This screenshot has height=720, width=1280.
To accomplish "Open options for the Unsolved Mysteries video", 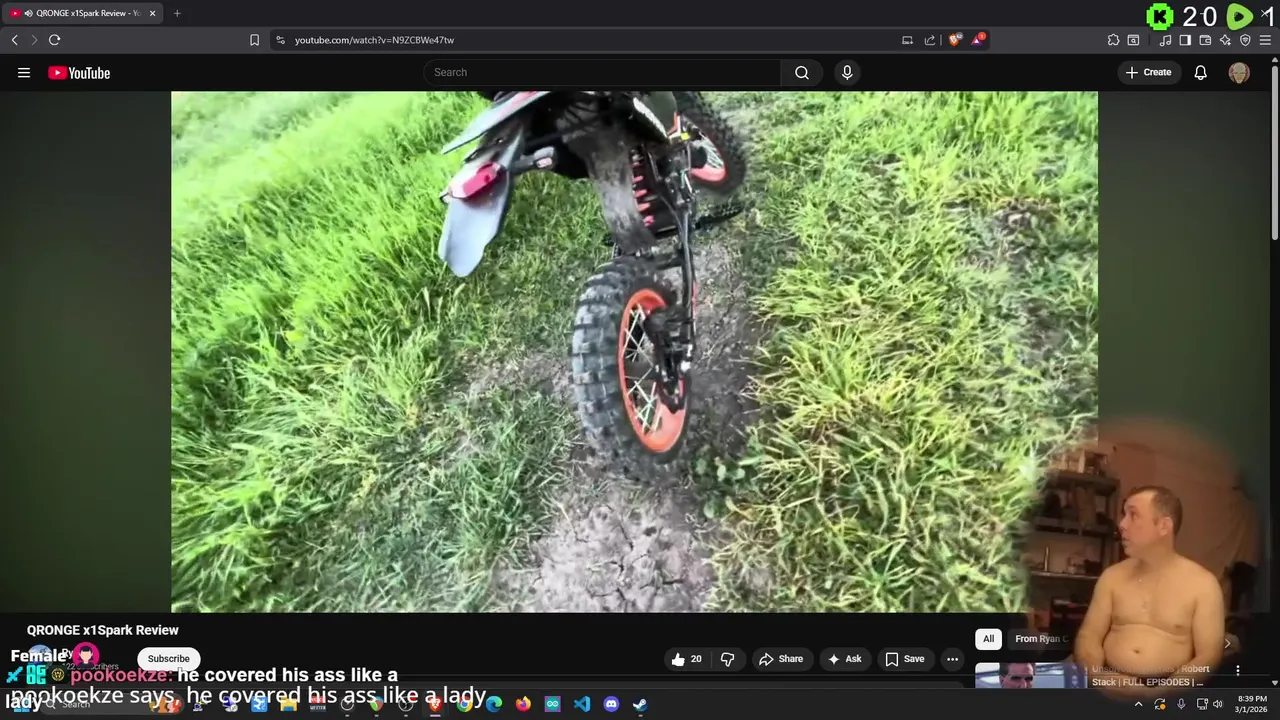I will 1237,671.
